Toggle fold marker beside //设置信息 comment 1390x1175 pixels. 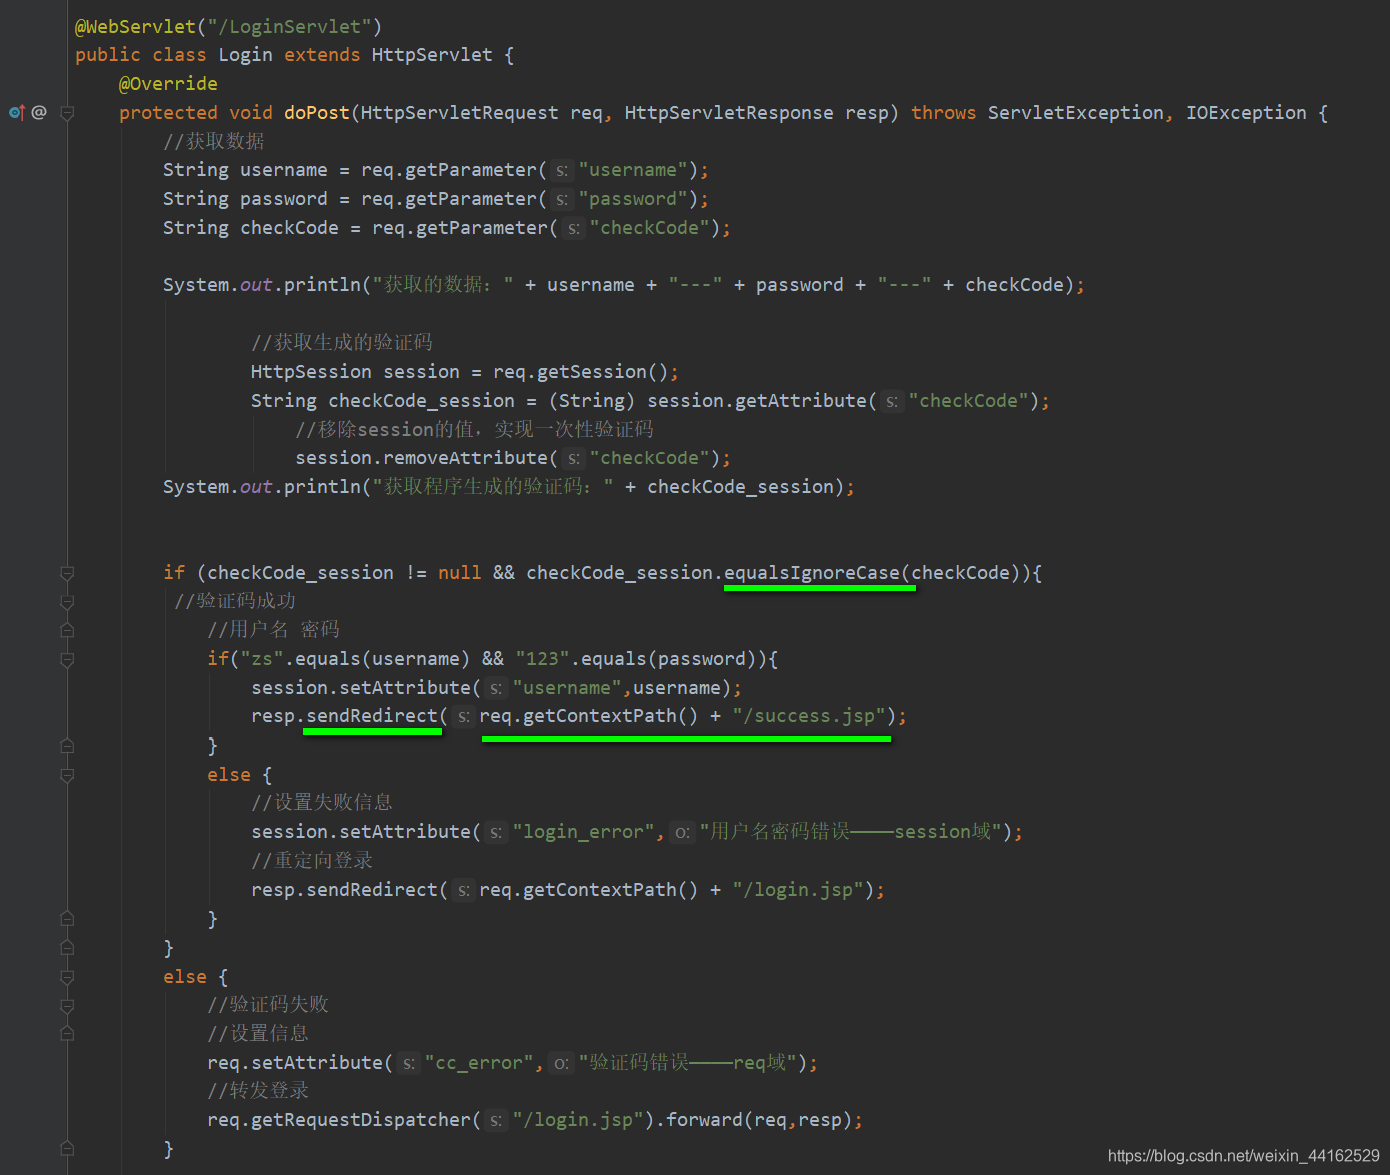pyautogui.click(x=67, y=1033)
